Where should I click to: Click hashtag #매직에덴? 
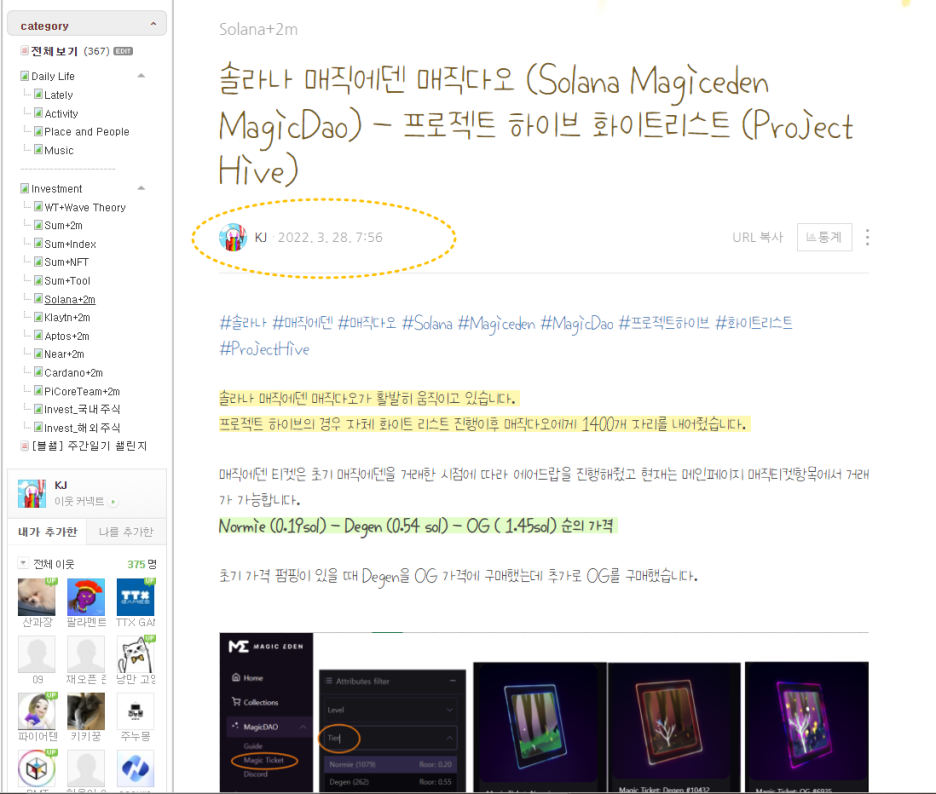(302, 324)
